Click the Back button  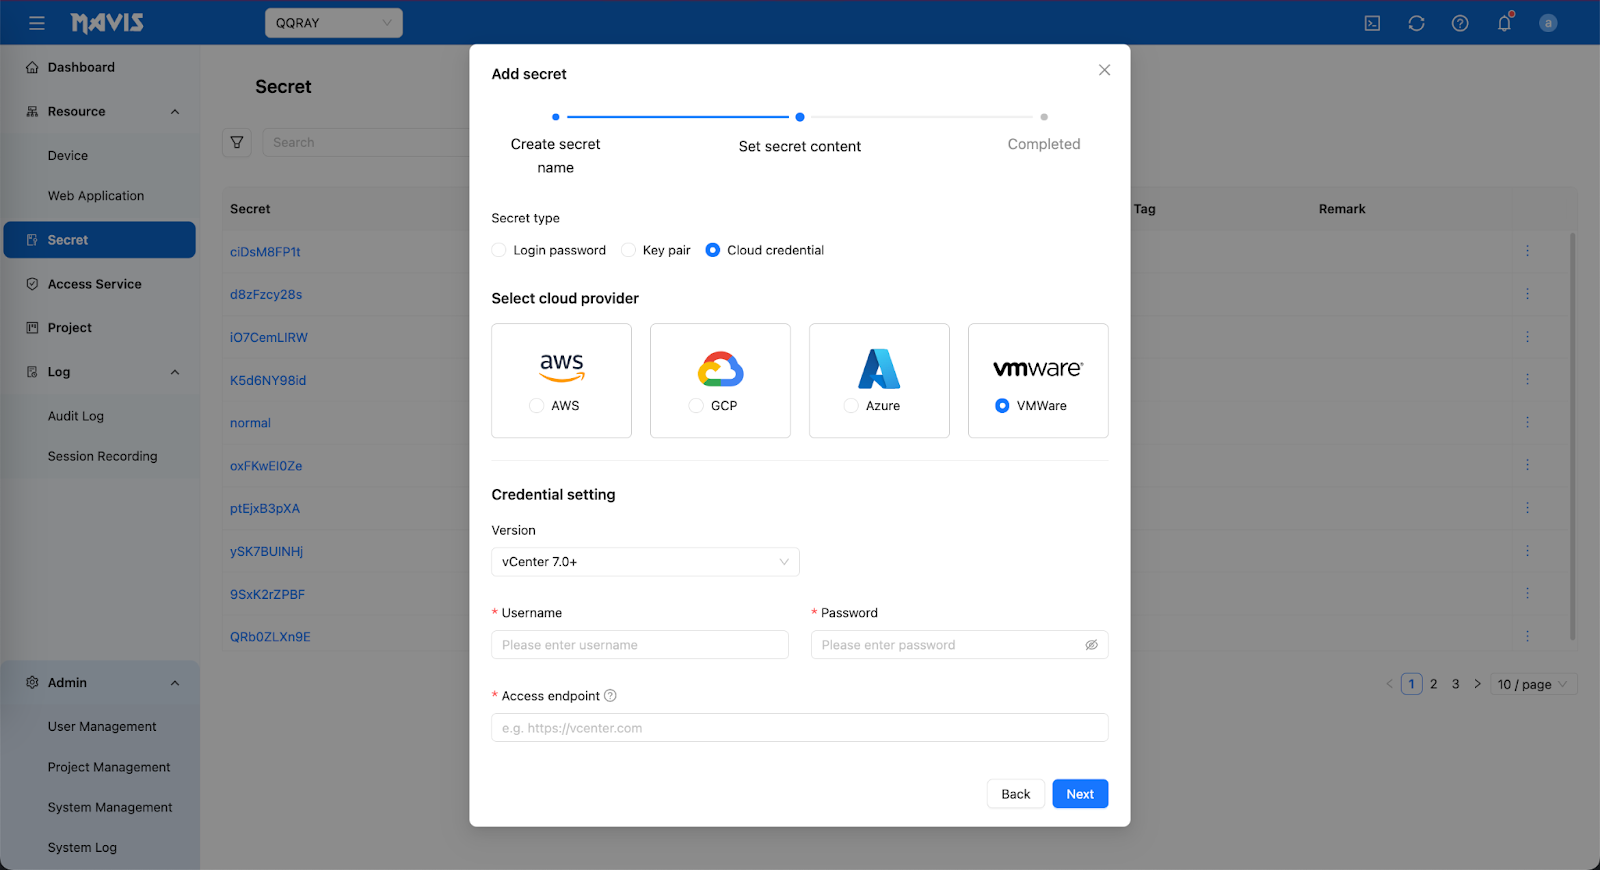[1016, 794]
